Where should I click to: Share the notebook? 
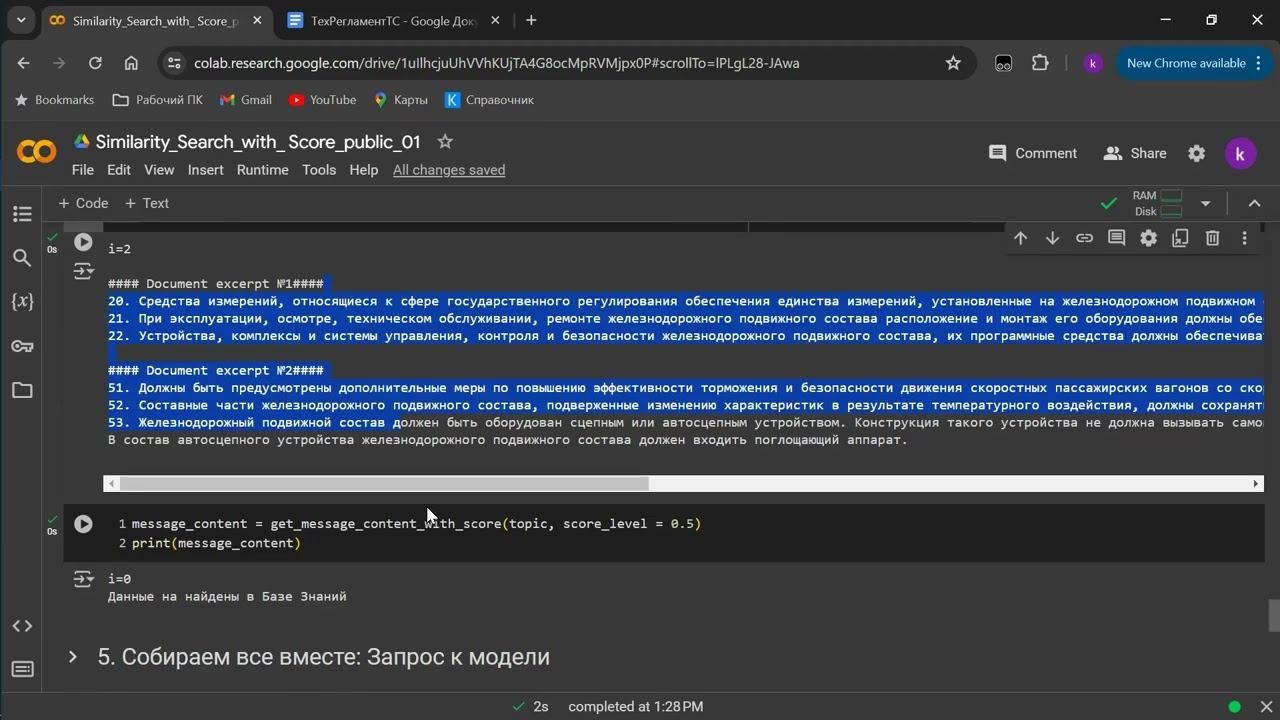pyautogui.click(x=1135, y=153)
